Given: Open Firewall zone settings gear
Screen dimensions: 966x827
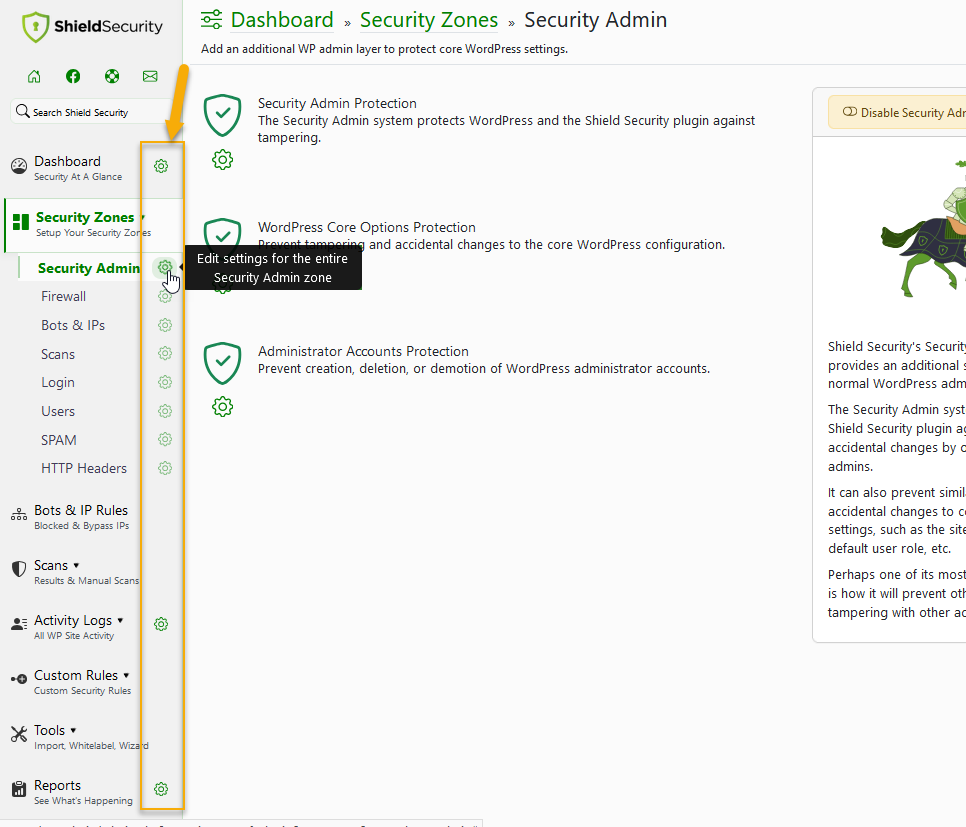Looking at the screenshot, I should tap(164, 296).
